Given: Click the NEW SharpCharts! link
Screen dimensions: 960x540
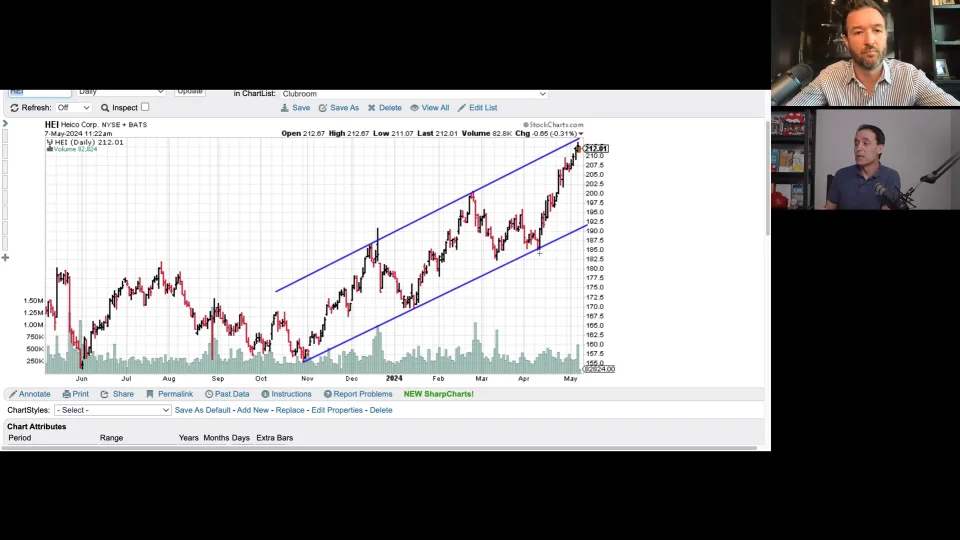Looking at the screenshot, I should point(438,394).
